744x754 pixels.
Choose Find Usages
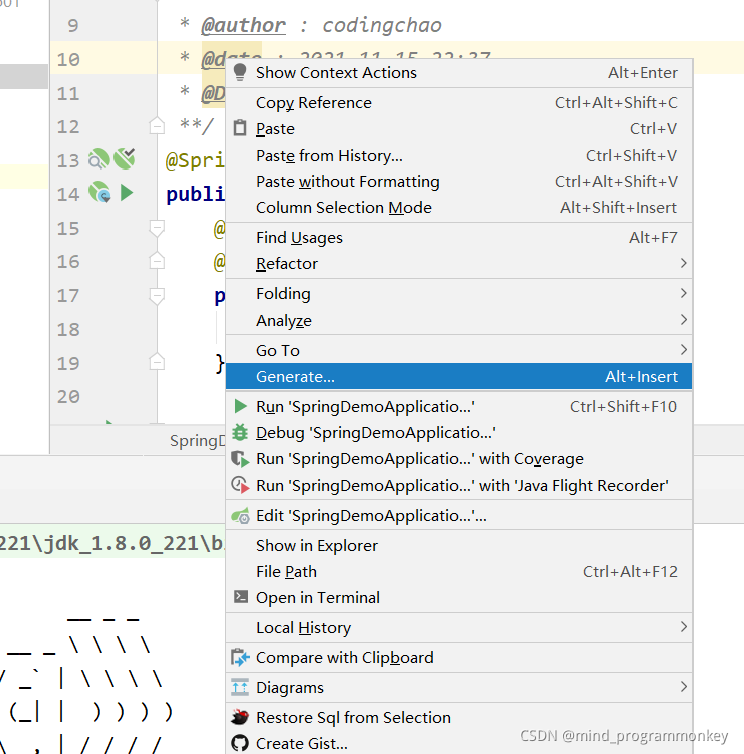[459, 238]
